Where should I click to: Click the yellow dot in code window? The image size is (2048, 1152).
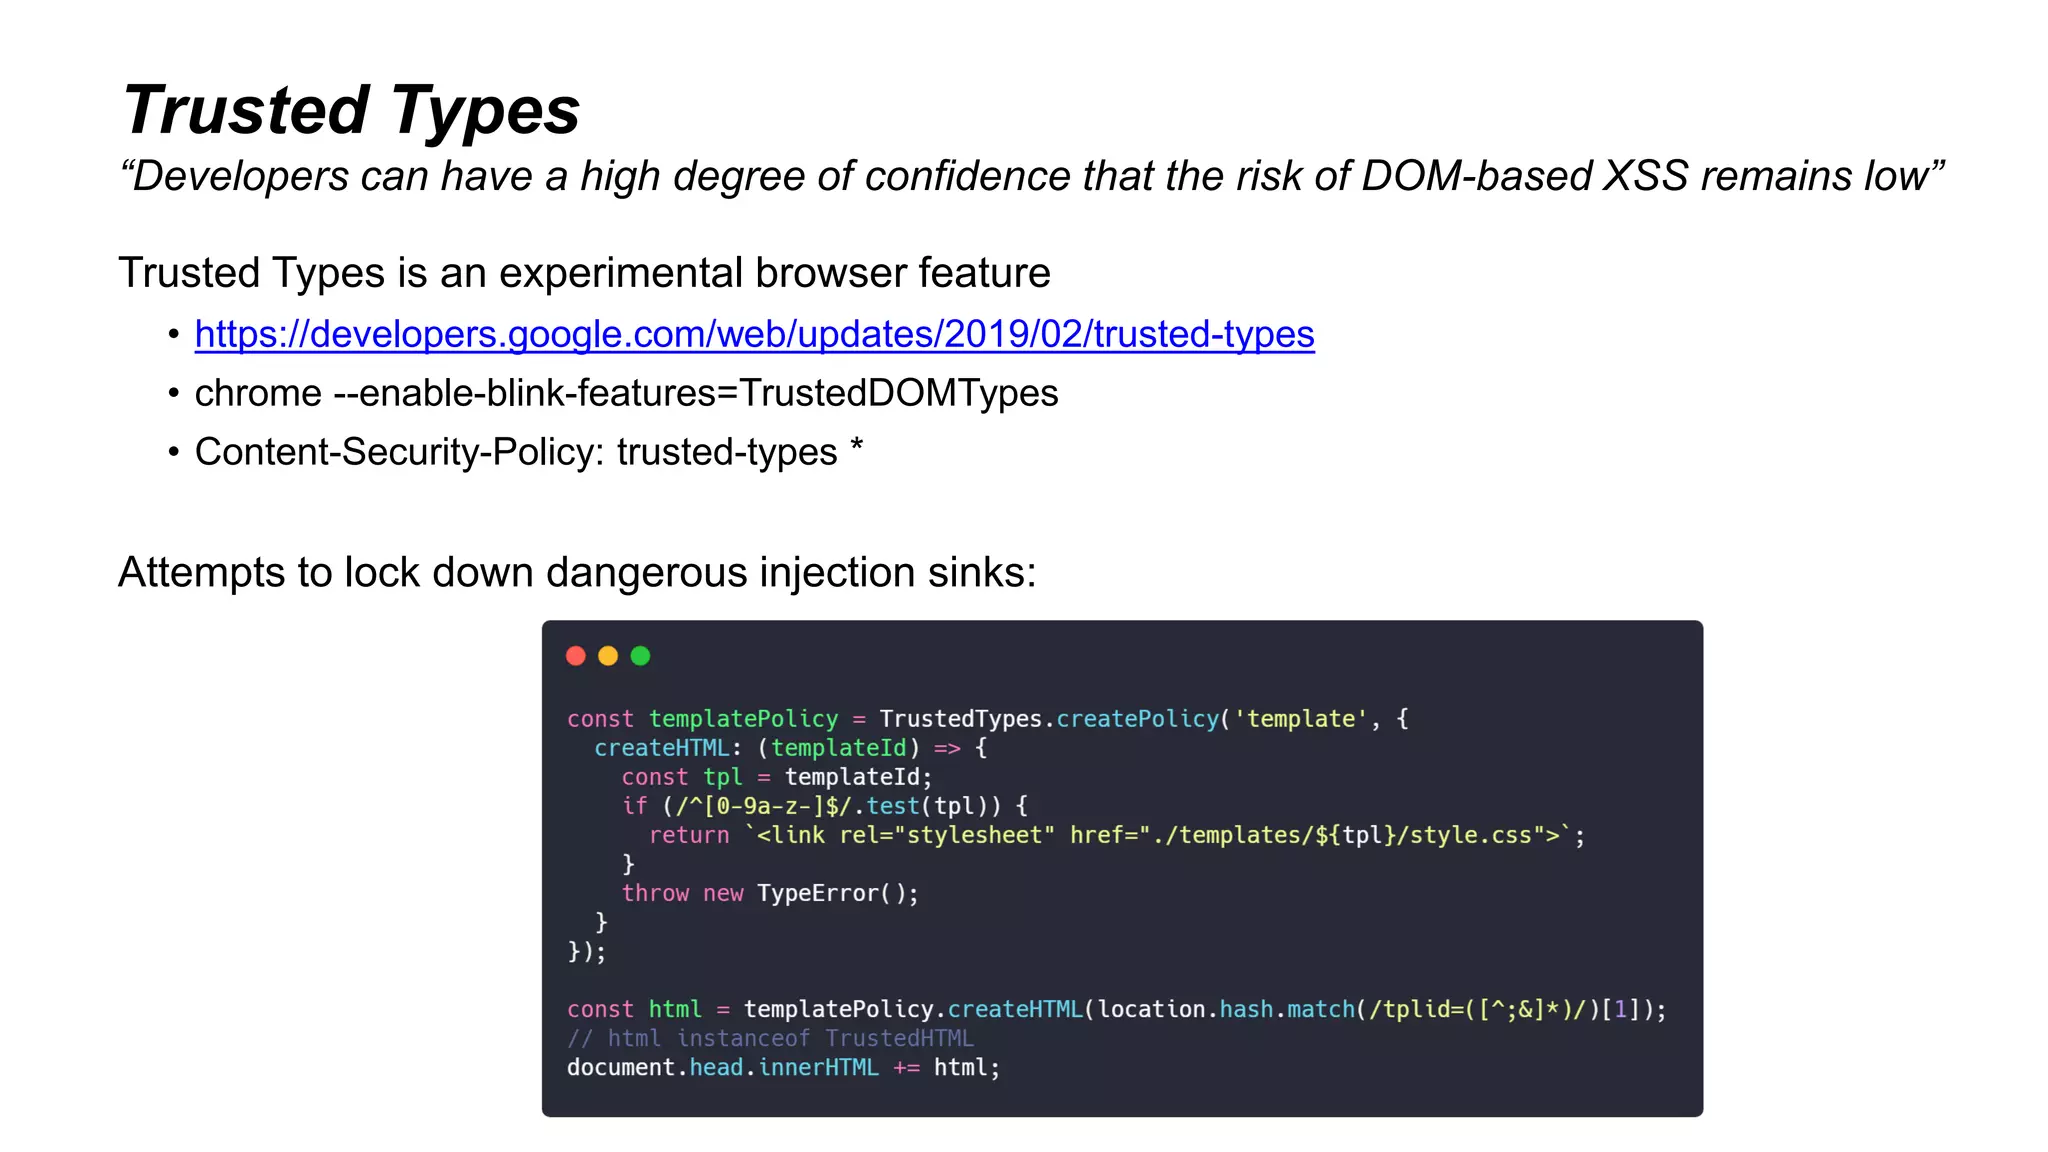pyautogui.click(x=608, y=656)
